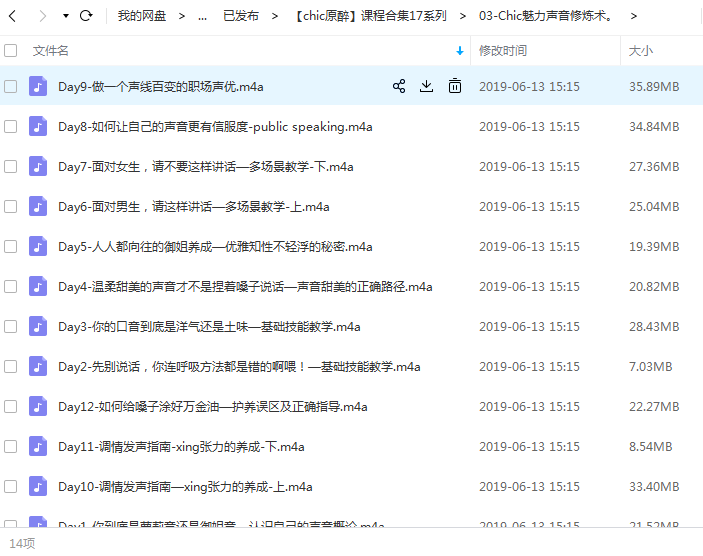Click the blue sort arrow in the filename column
Image resolution: width=703 pixels, height=556 pixels.
pyautogui.click(x=460, y=50)
